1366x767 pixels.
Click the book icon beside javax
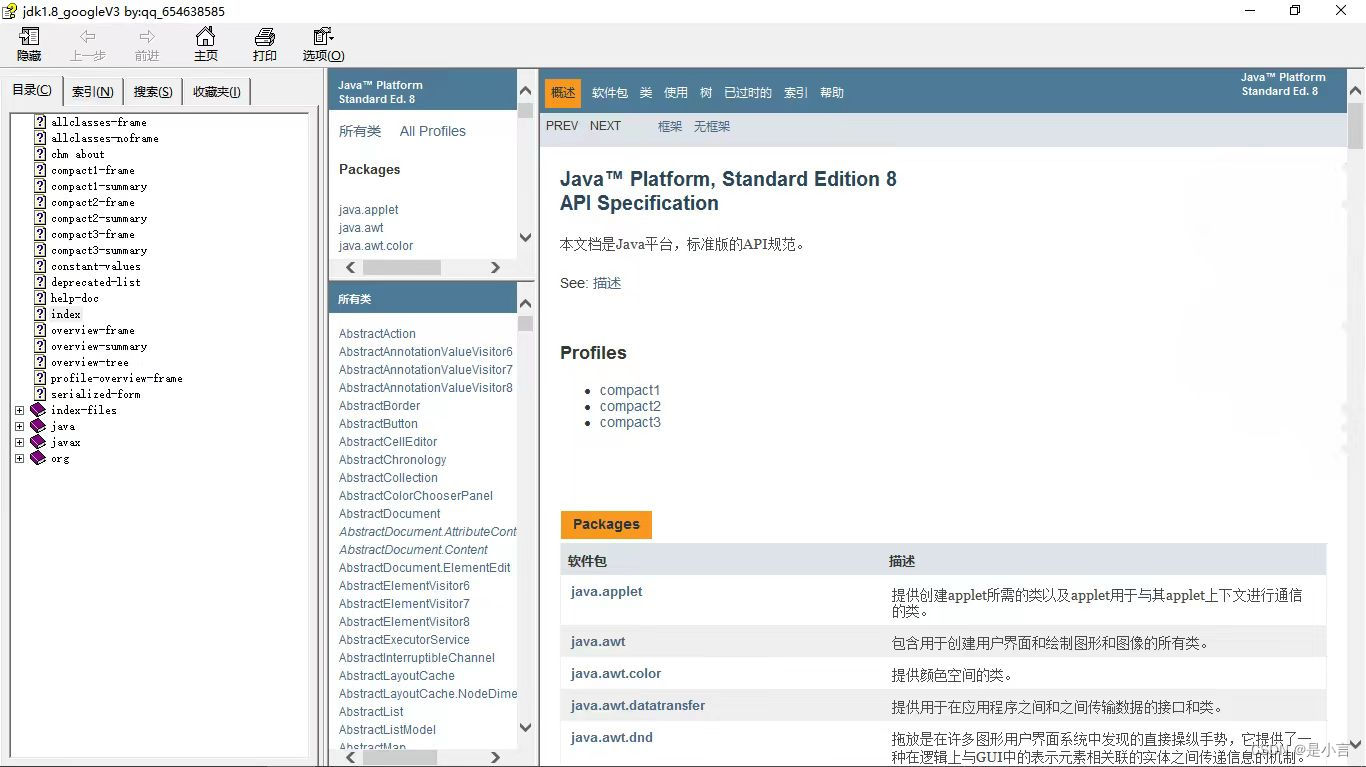[x=38, y=442]
